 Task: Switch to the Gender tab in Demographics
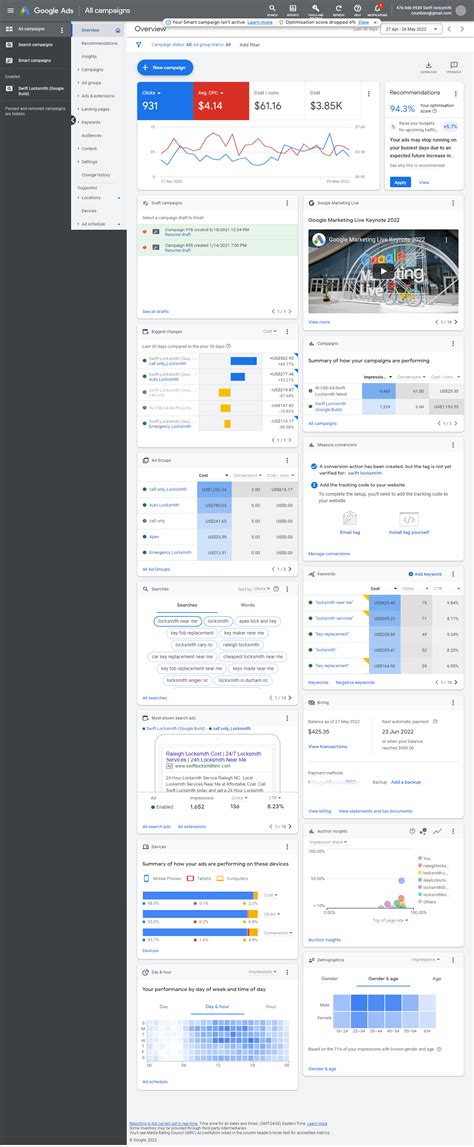330,978
